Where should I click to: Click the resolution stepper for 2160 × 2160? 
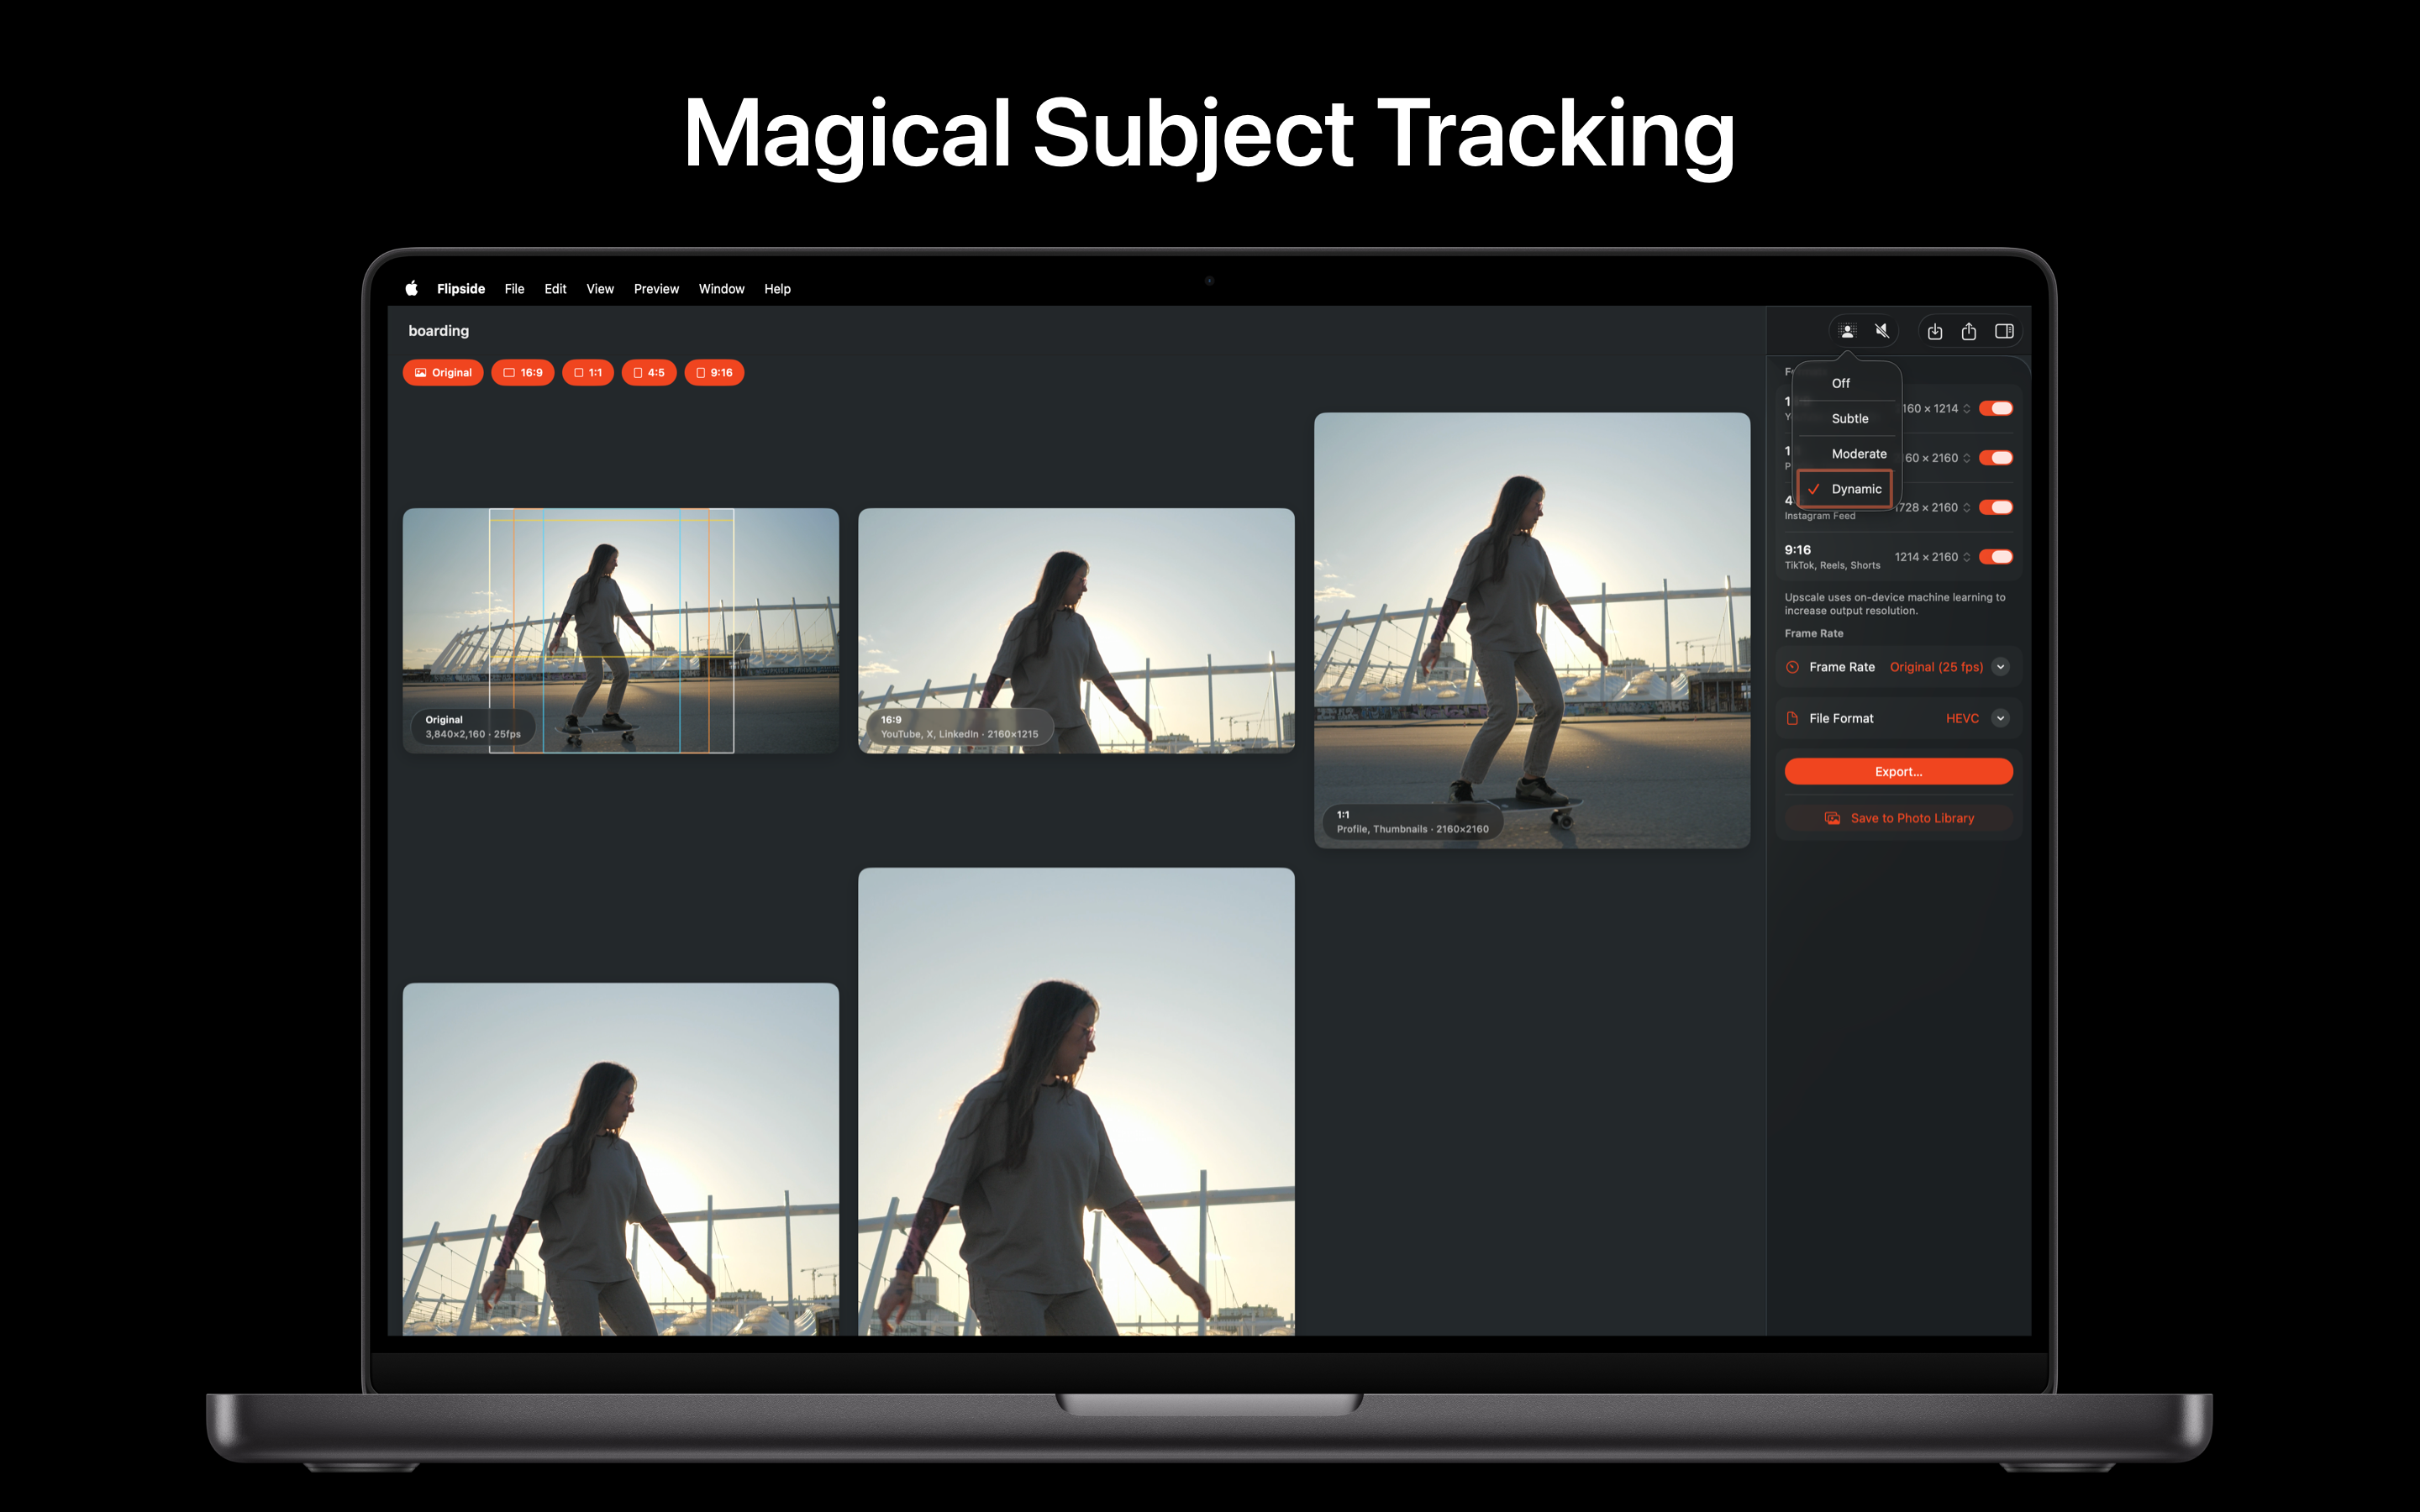click(1967, 458)
